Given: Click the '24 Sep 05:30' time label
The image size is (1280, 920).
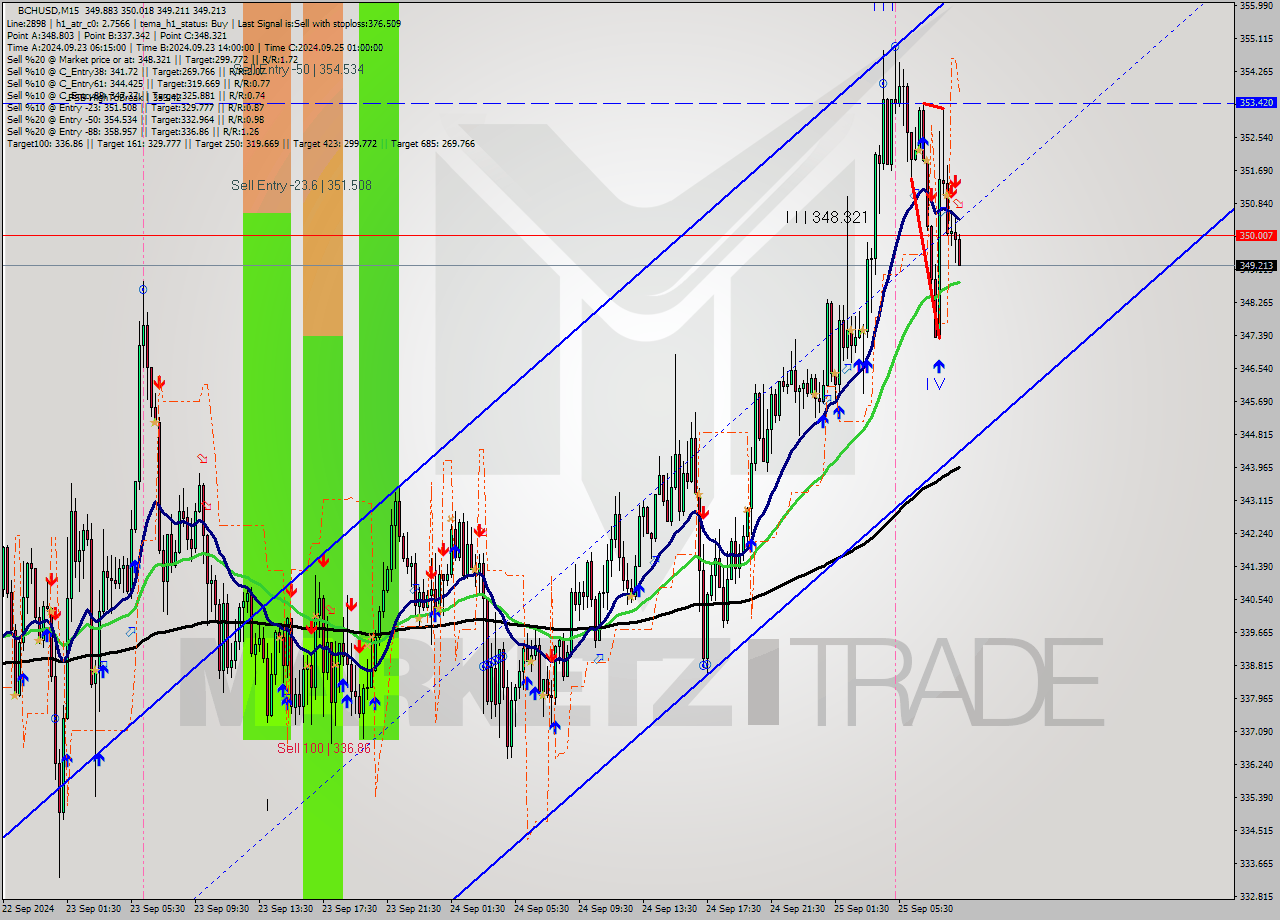Looking at the screenshot, I should [x=541, y=909].
